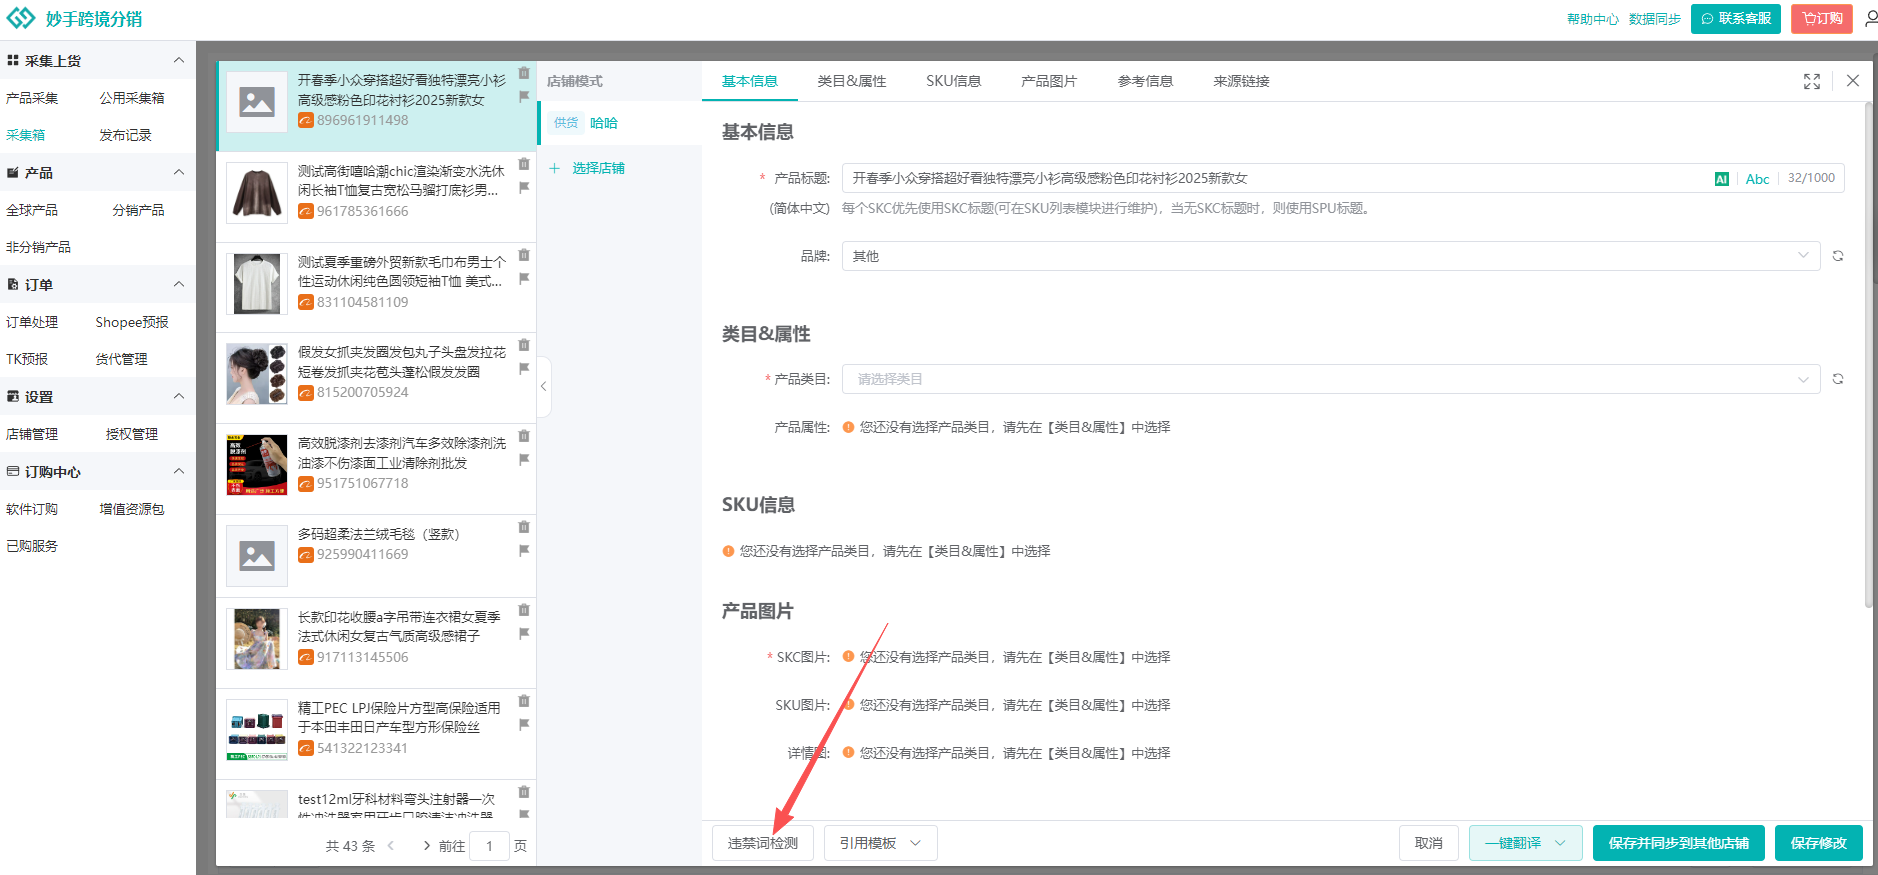Image resolution: width=1878 pixels, height=875 pixels.
Task: Collapse the 采集上货 sidebar section
Action: coord(179,60)
